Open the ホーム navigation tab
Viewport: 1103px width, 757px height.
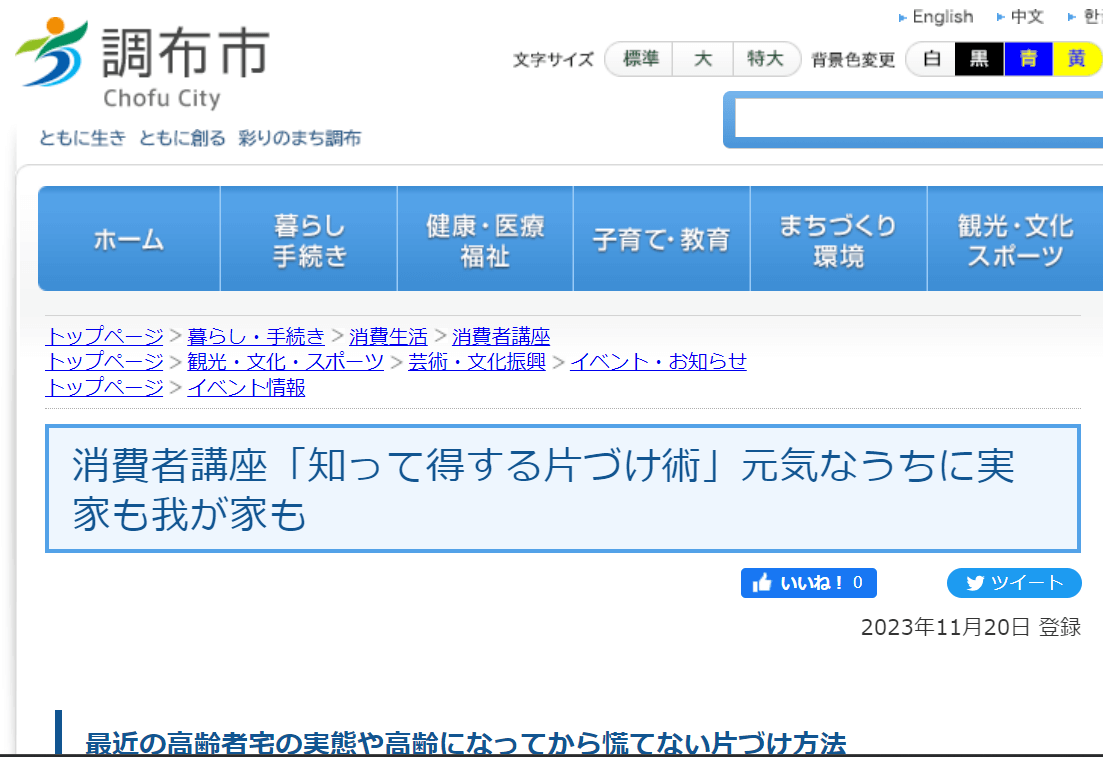[x=129, y=239]
